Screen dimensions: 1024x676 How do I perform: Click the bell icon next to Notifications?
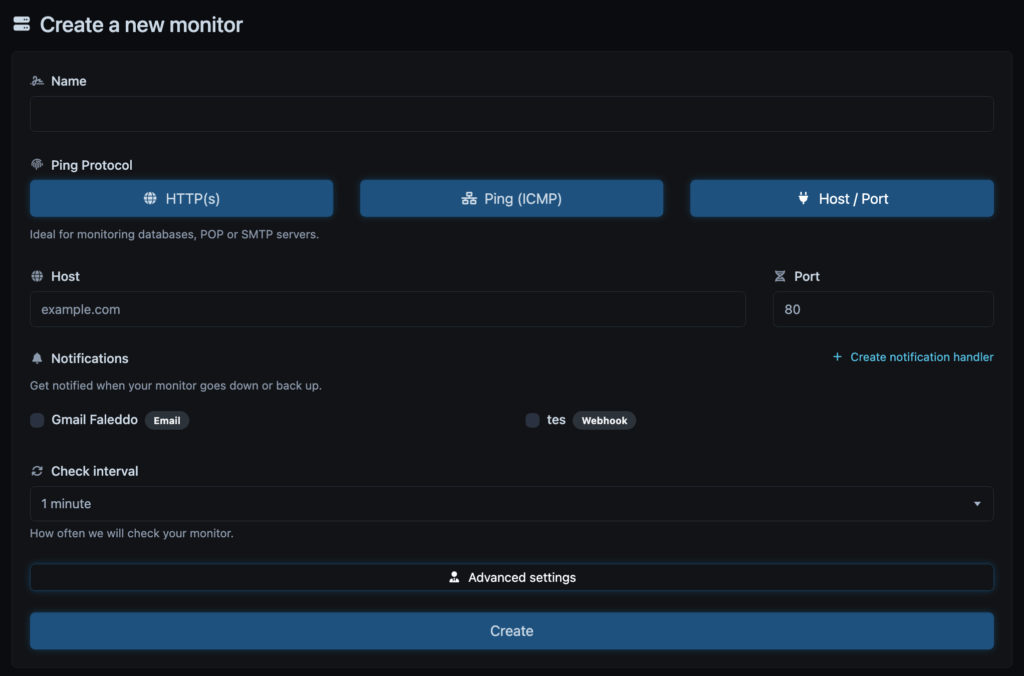pos(37,358)
